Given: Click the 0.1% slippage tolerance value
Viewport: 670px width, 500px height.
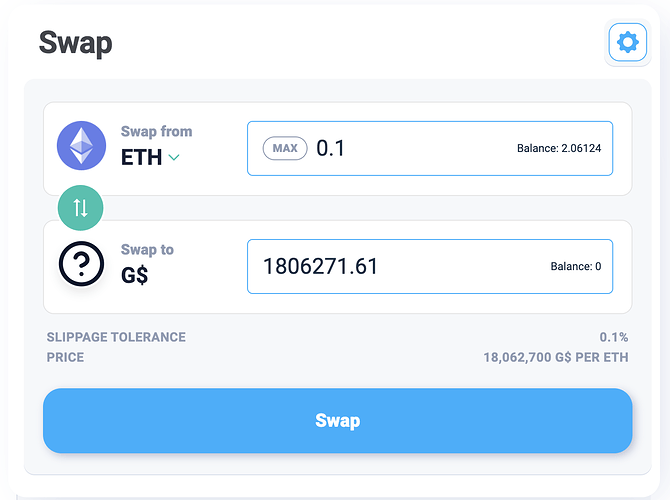Looking at the screenshot, I should pos(614,337).
